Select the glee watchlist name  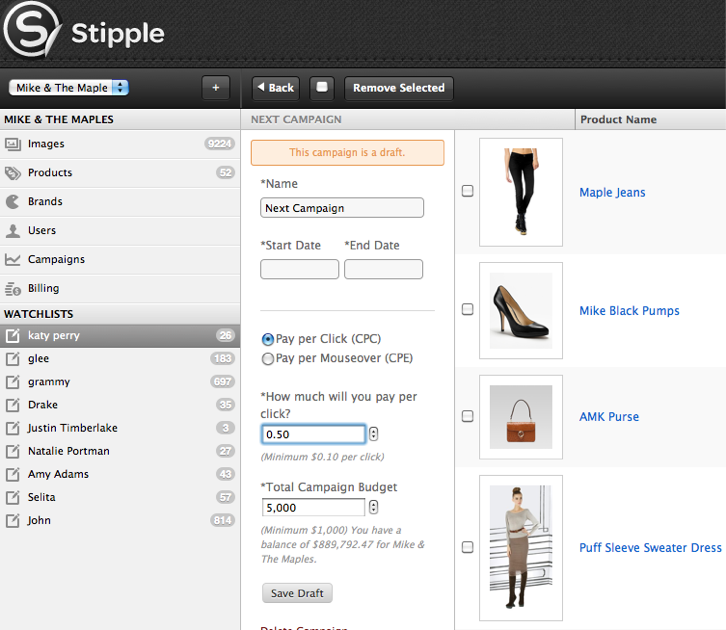38,358
